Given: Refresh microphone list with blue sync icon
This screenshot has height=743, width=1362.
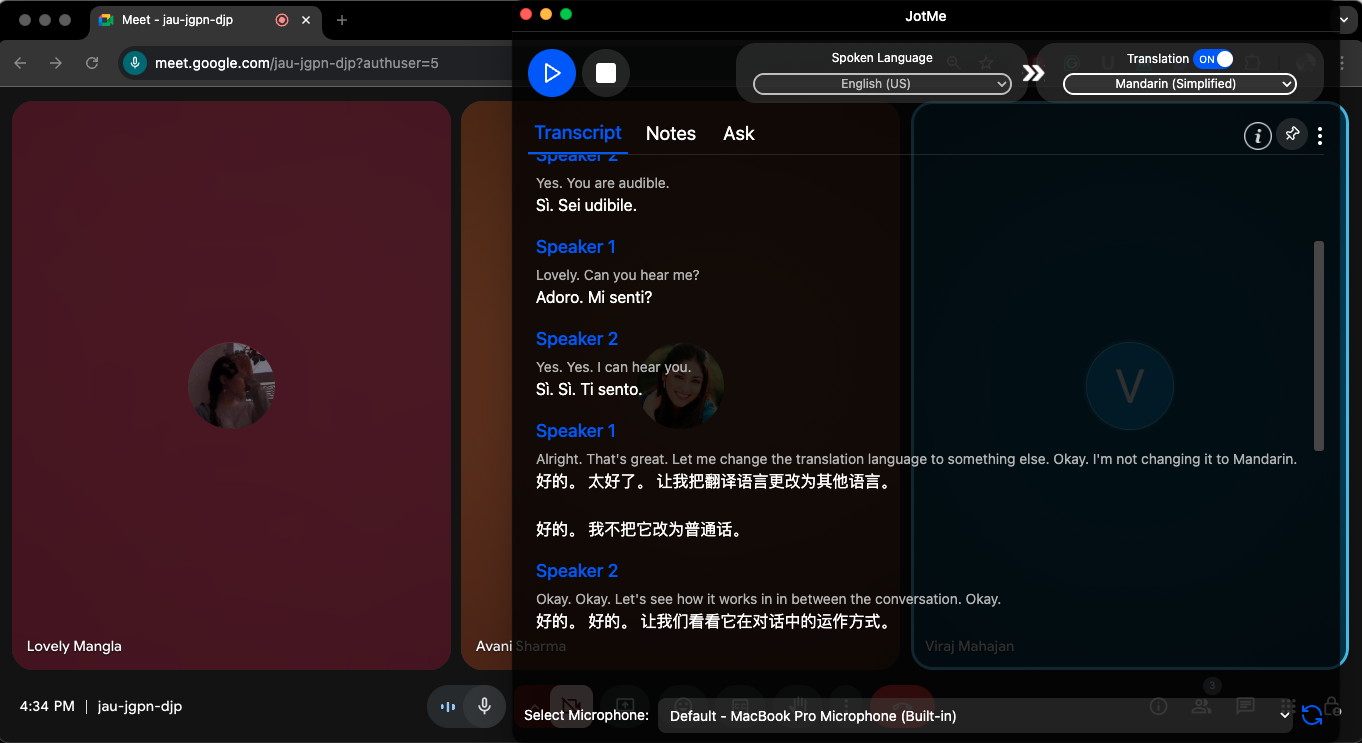Looking at the screenshot, I should (x=1312, y=715).
